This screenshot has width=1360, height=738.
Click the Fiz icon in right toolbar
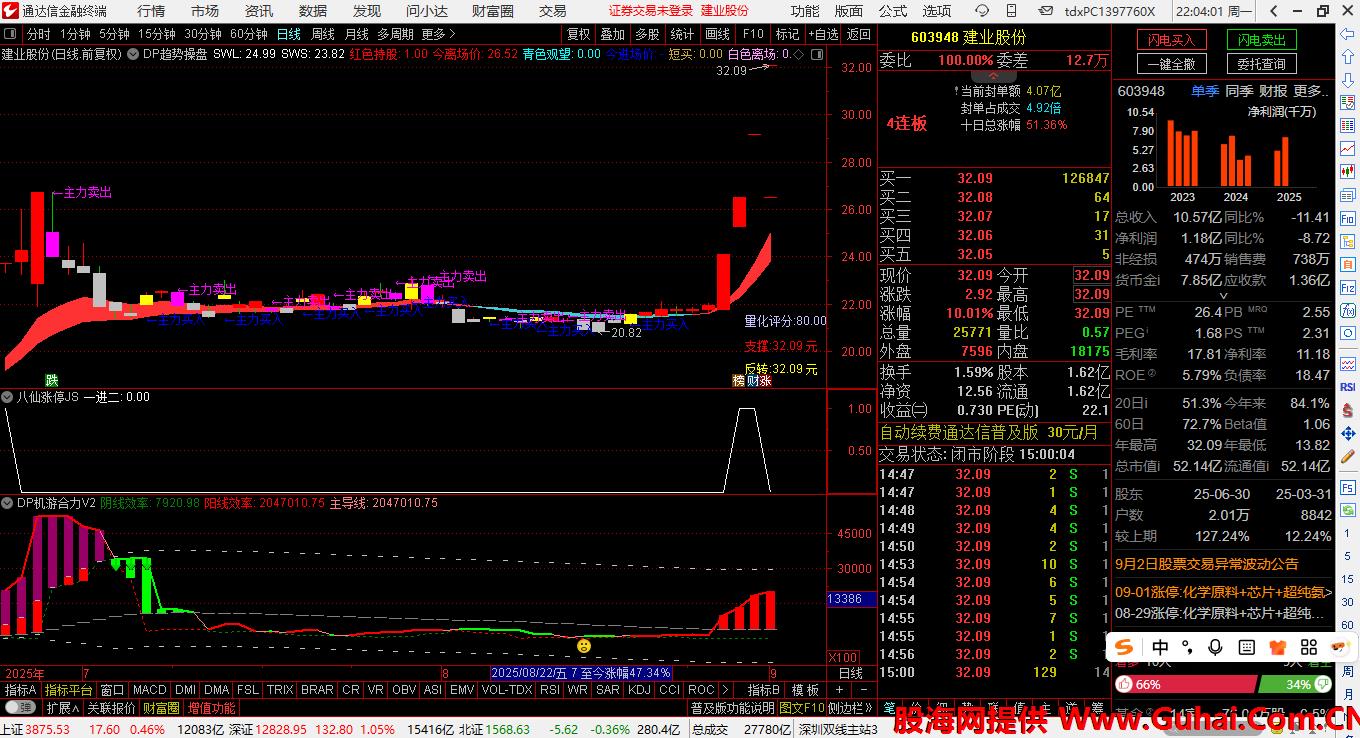1347,288
